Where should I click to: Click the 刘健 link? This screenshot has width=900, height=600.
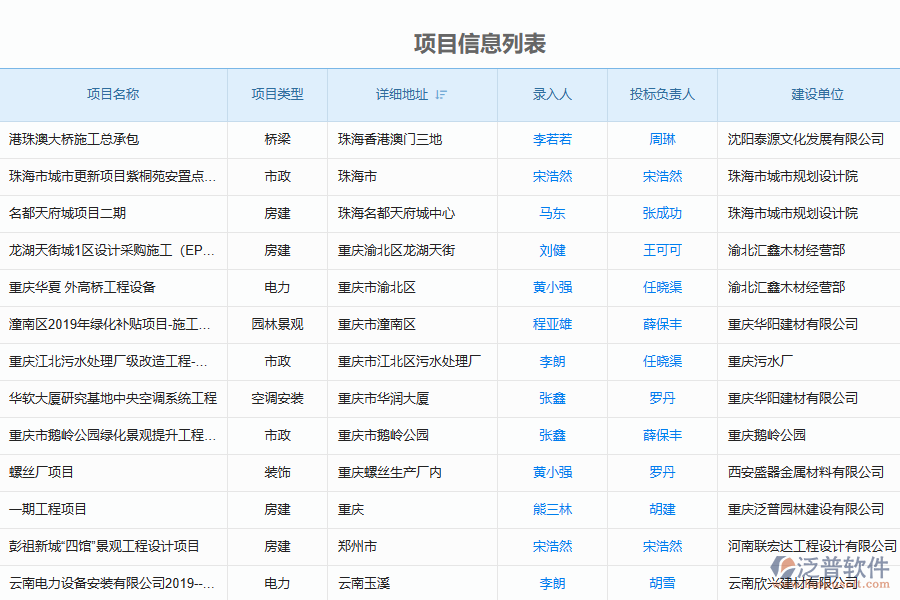pyautogui.click(x=552, y=251)
